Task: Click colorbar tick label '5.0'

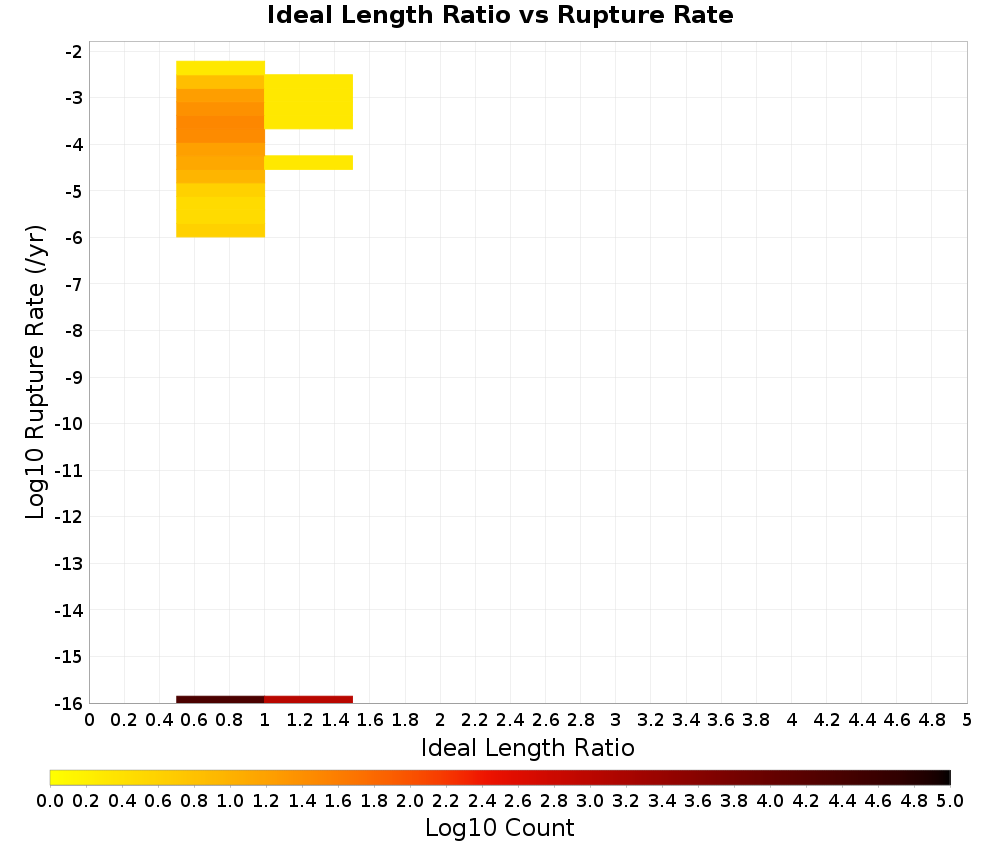Action: pyautogui.click(x=950, y=800)
